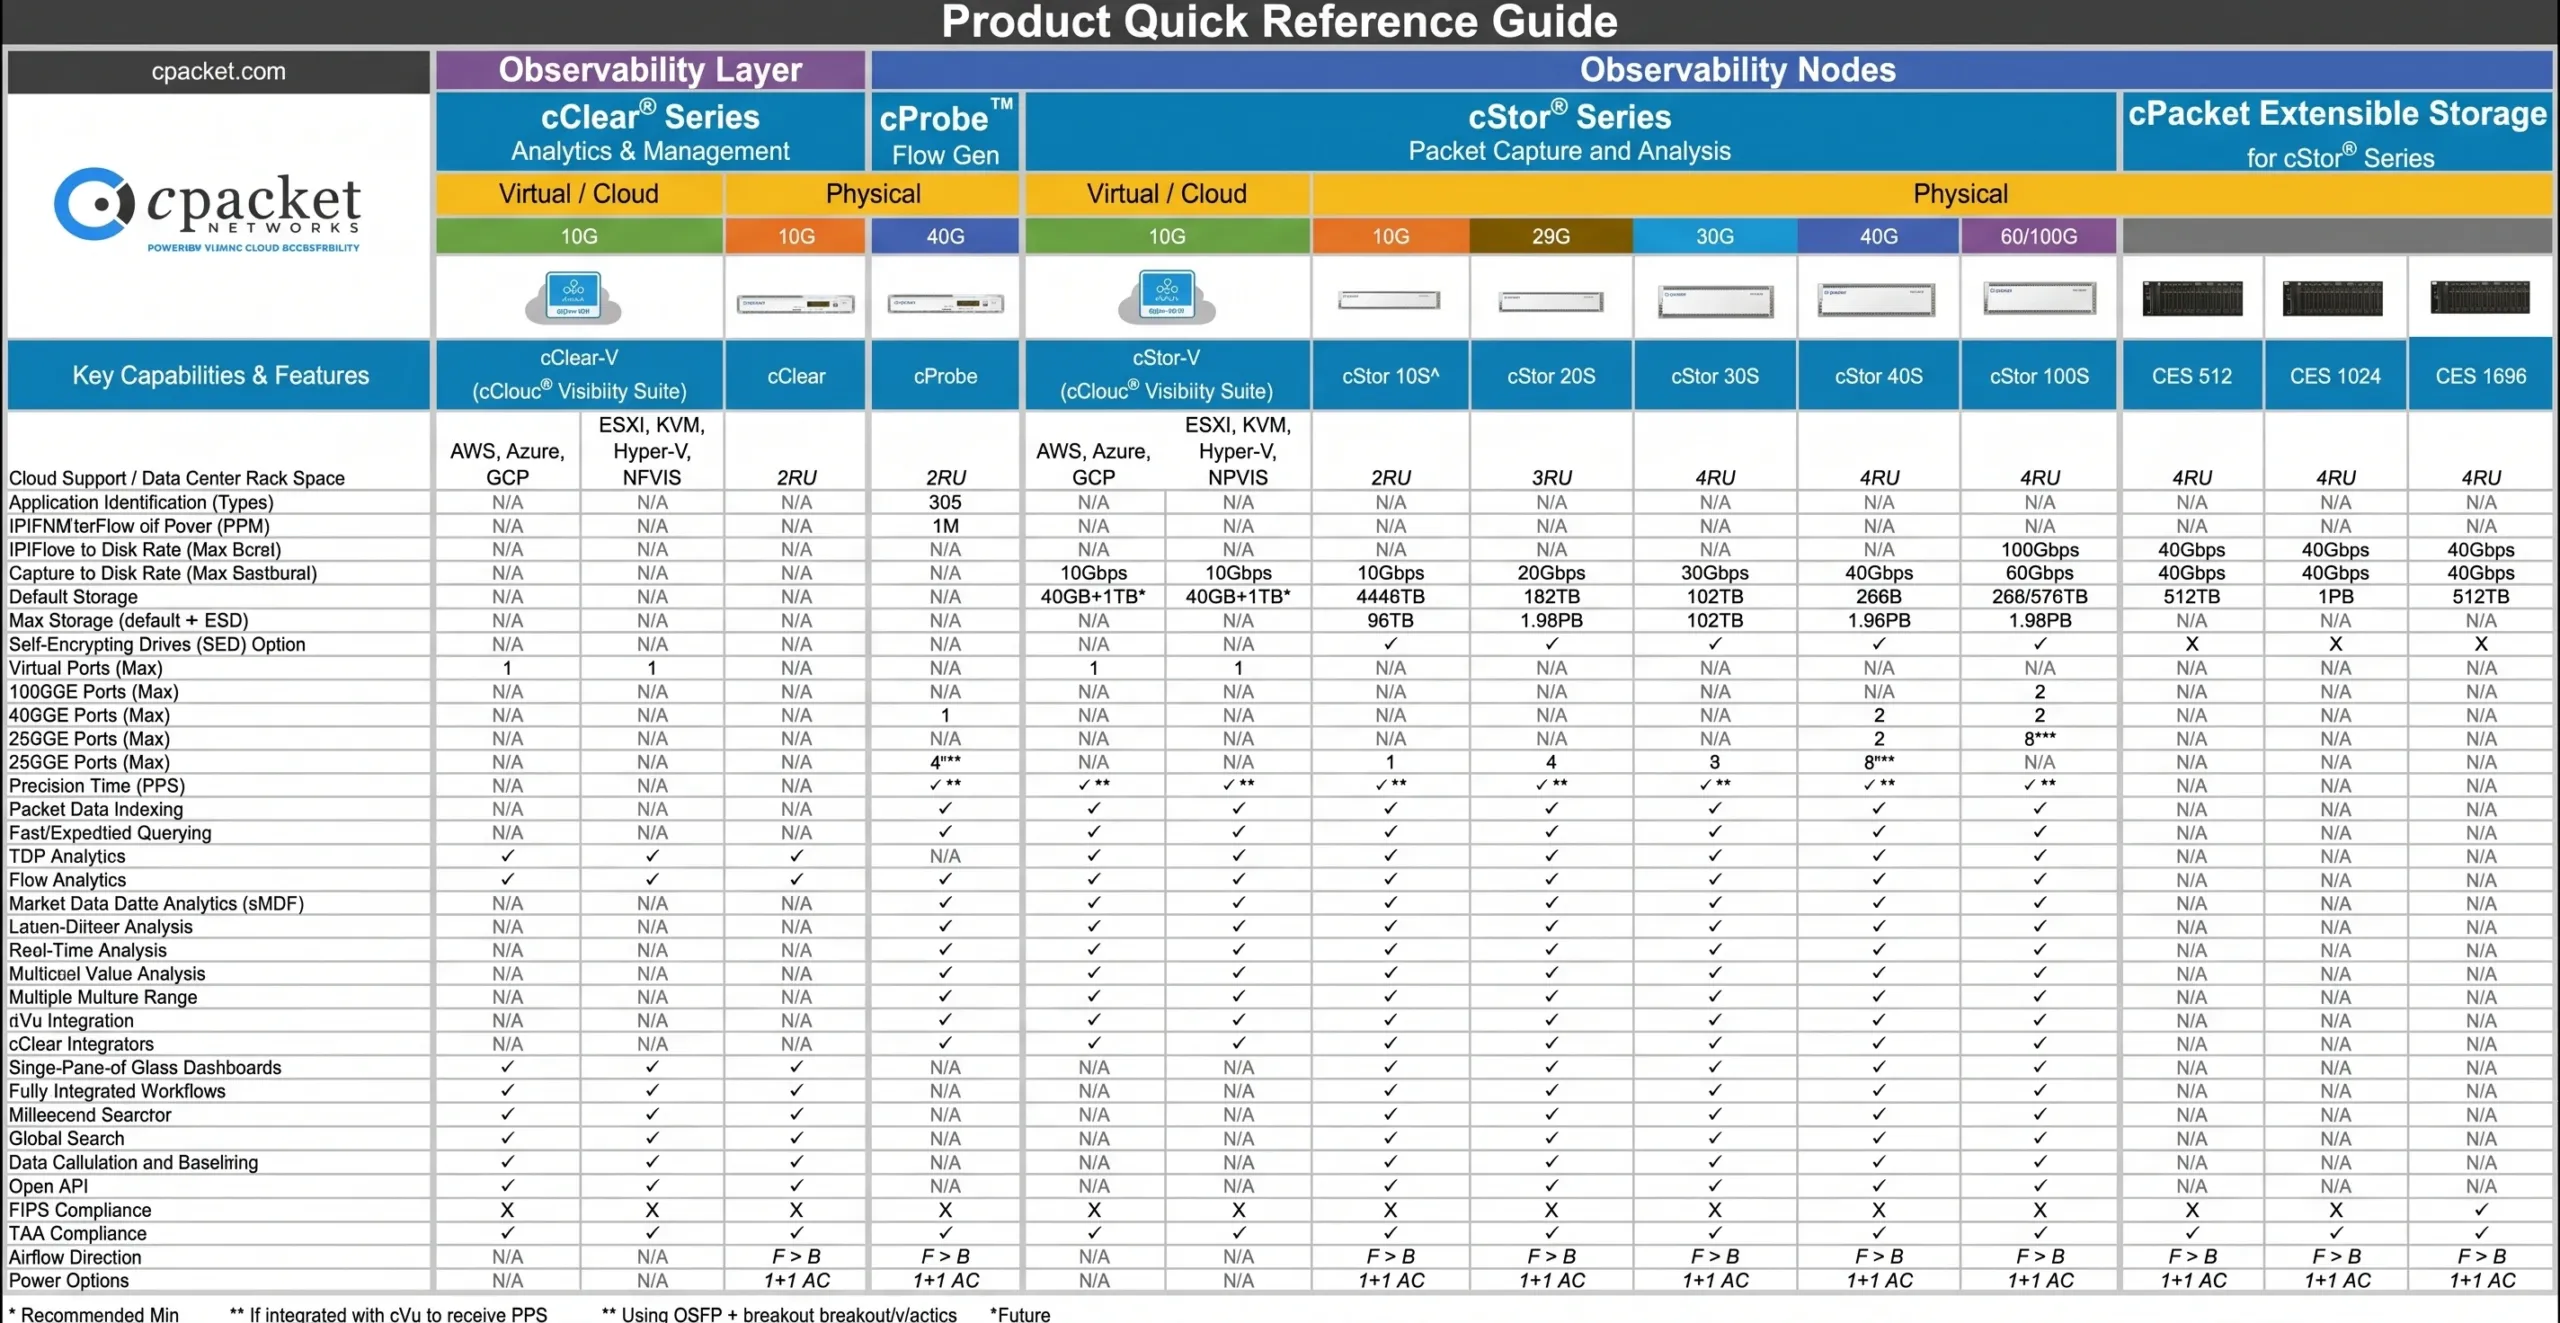Click the Market Data Datte Analytics row label
Screen dimensions: 2560x1323
[156, 903]
